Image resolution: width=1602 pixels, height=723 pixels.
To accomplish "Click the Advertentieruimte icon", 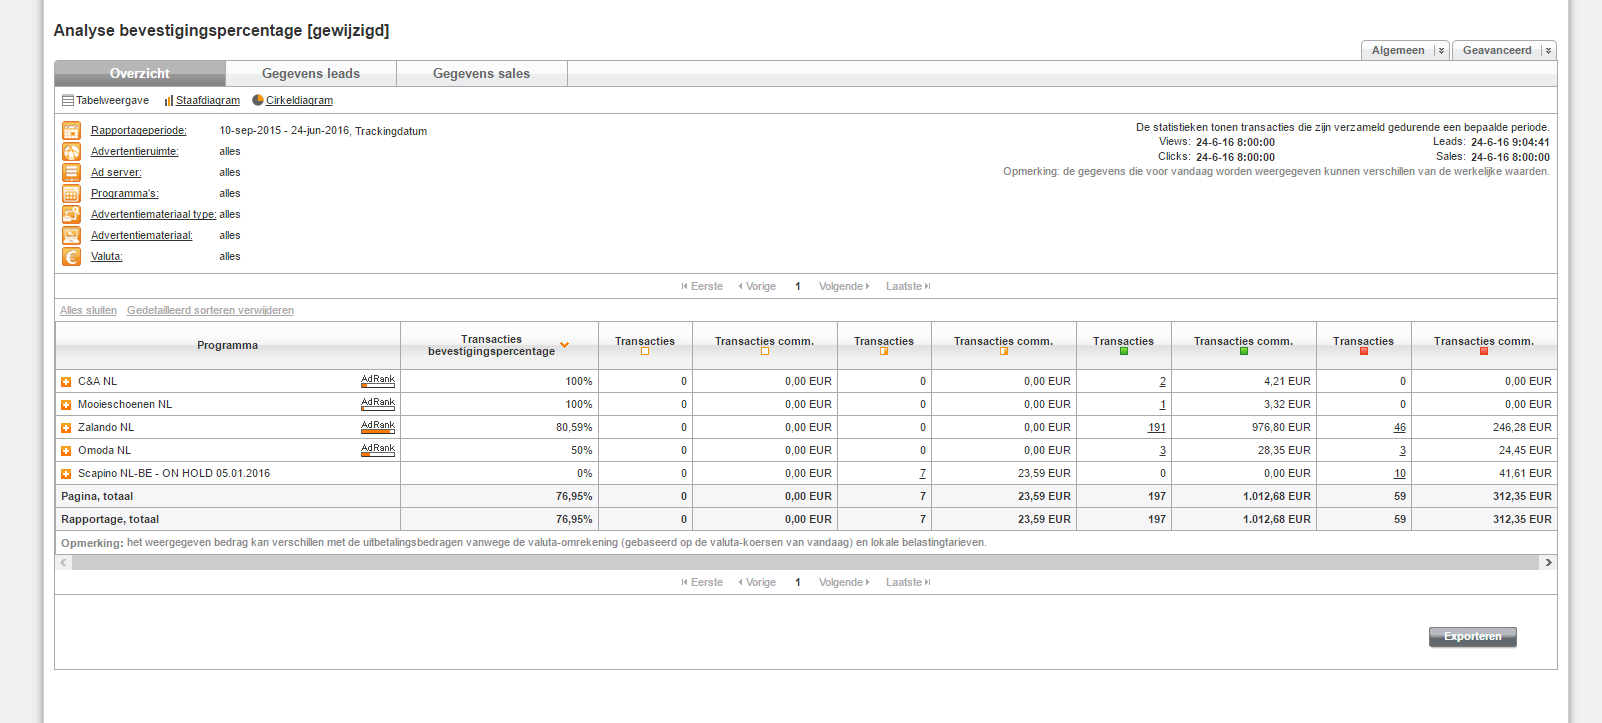I will point(71,152).
